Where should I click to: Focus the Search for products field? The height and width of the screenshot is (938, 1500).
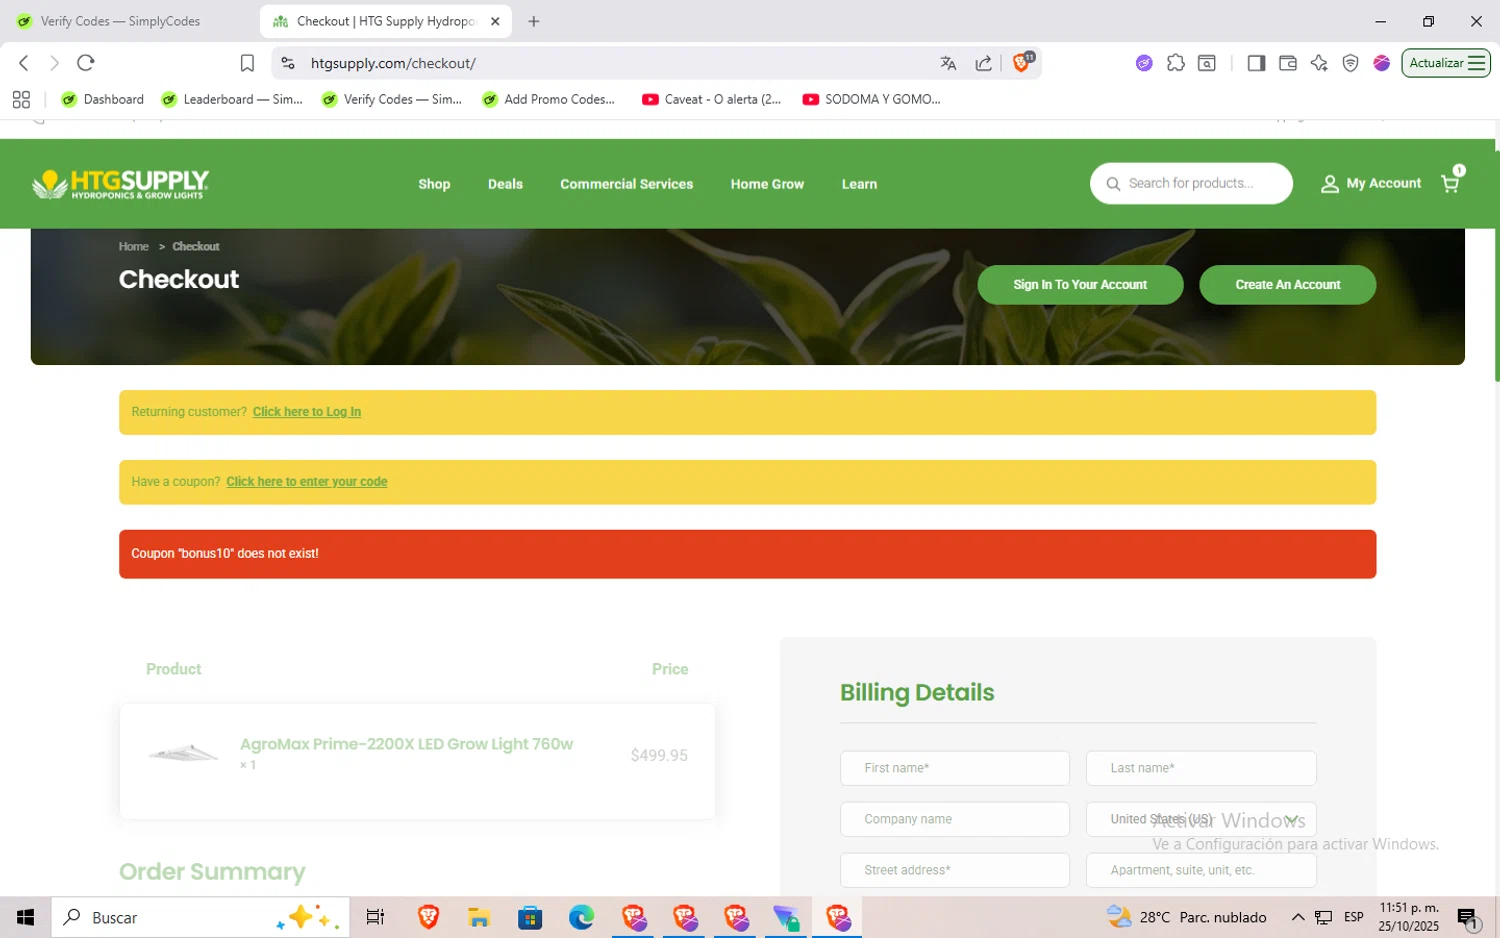pos(1191,184)
